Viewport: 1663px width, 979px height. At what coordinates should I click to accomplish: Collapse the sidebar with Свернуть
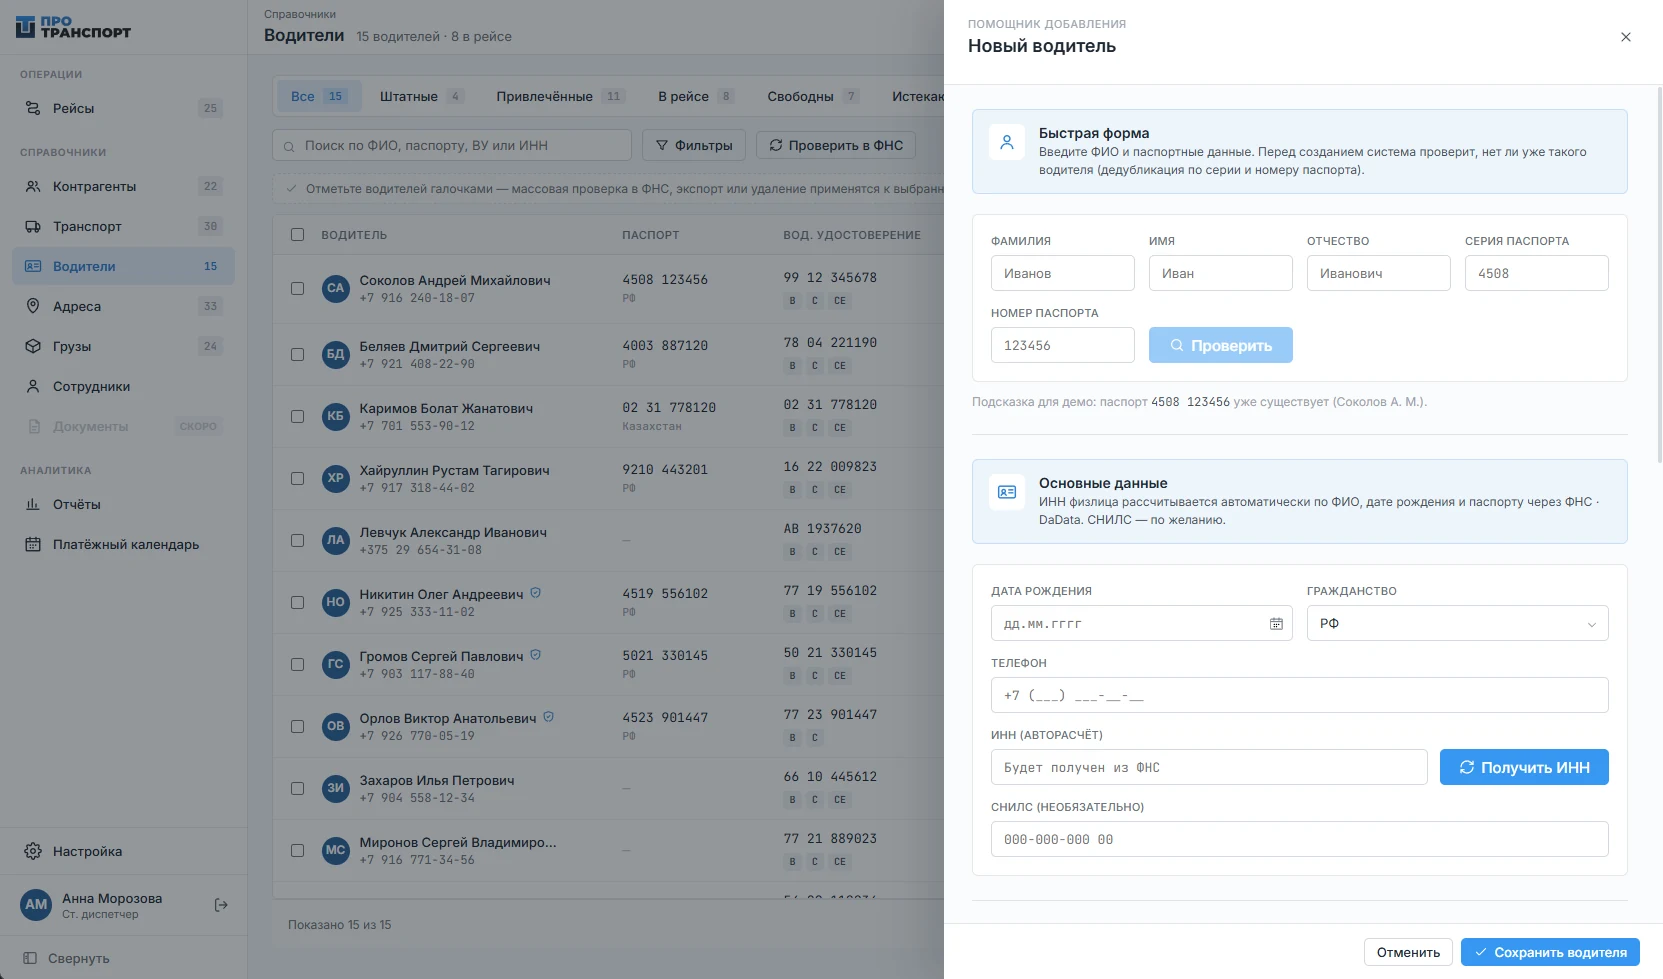pyautogui.click(x=67, y=958)
